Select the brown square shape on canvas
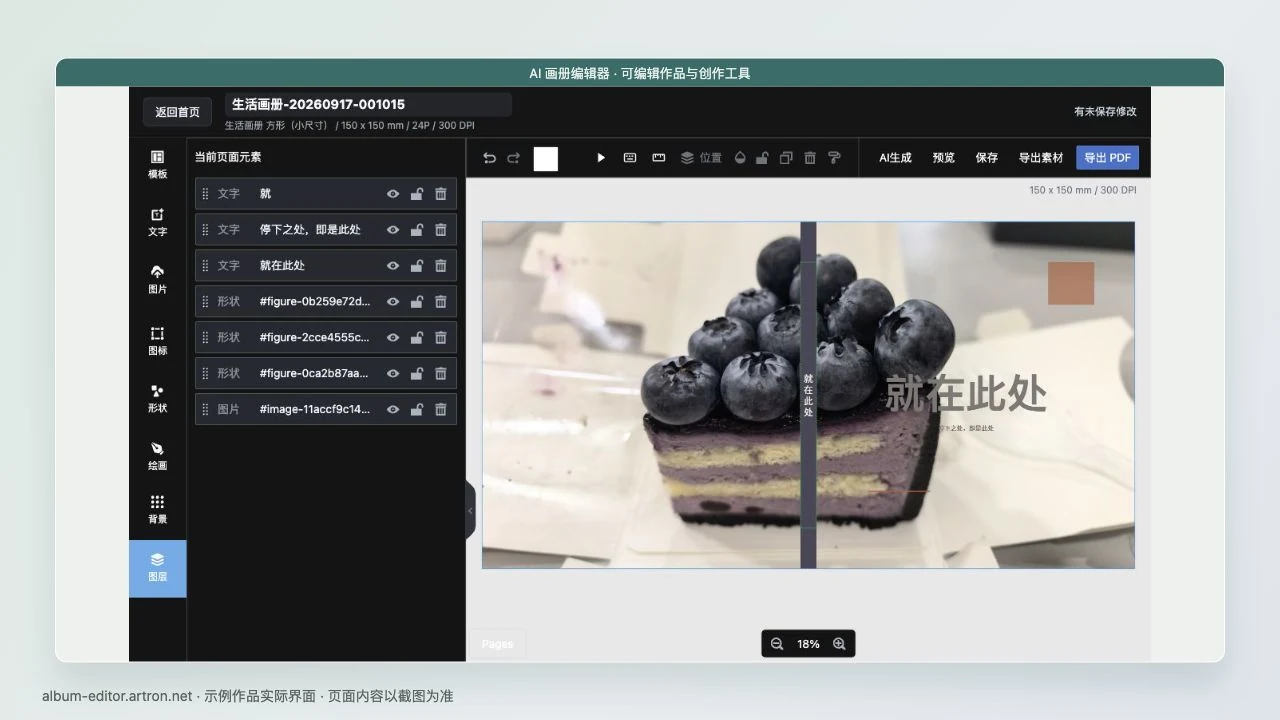Viewport: 1280px width, 720px height. point(1071,283)
